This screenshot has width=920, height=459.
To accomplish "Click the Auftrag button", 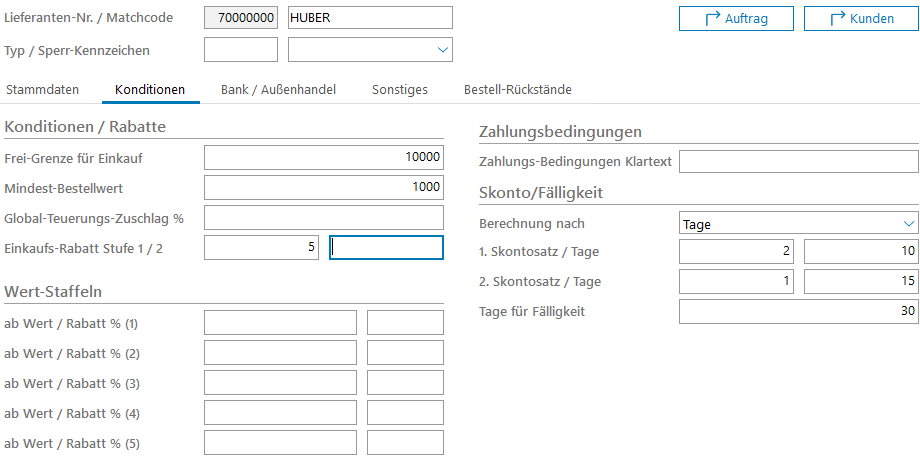I will [x=735, y=18].
